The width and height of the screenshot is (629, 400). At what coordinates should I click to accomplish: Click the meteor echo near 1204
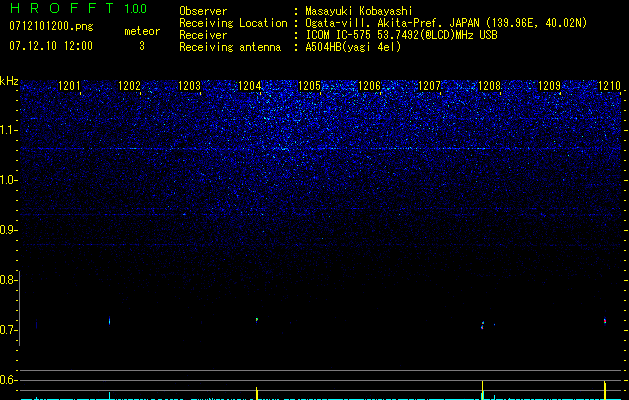pyautogui.click(x=256, y=320)
